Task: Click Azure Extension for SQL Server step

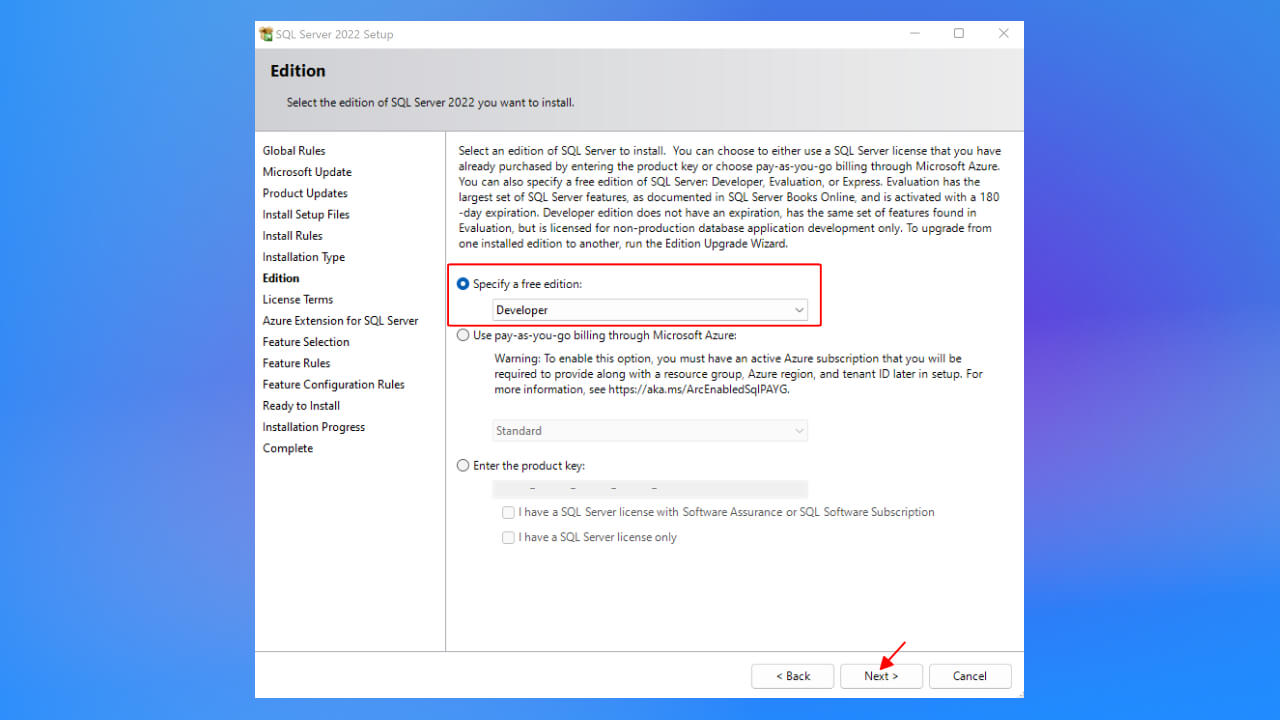Action: click(x=341, y=321)
